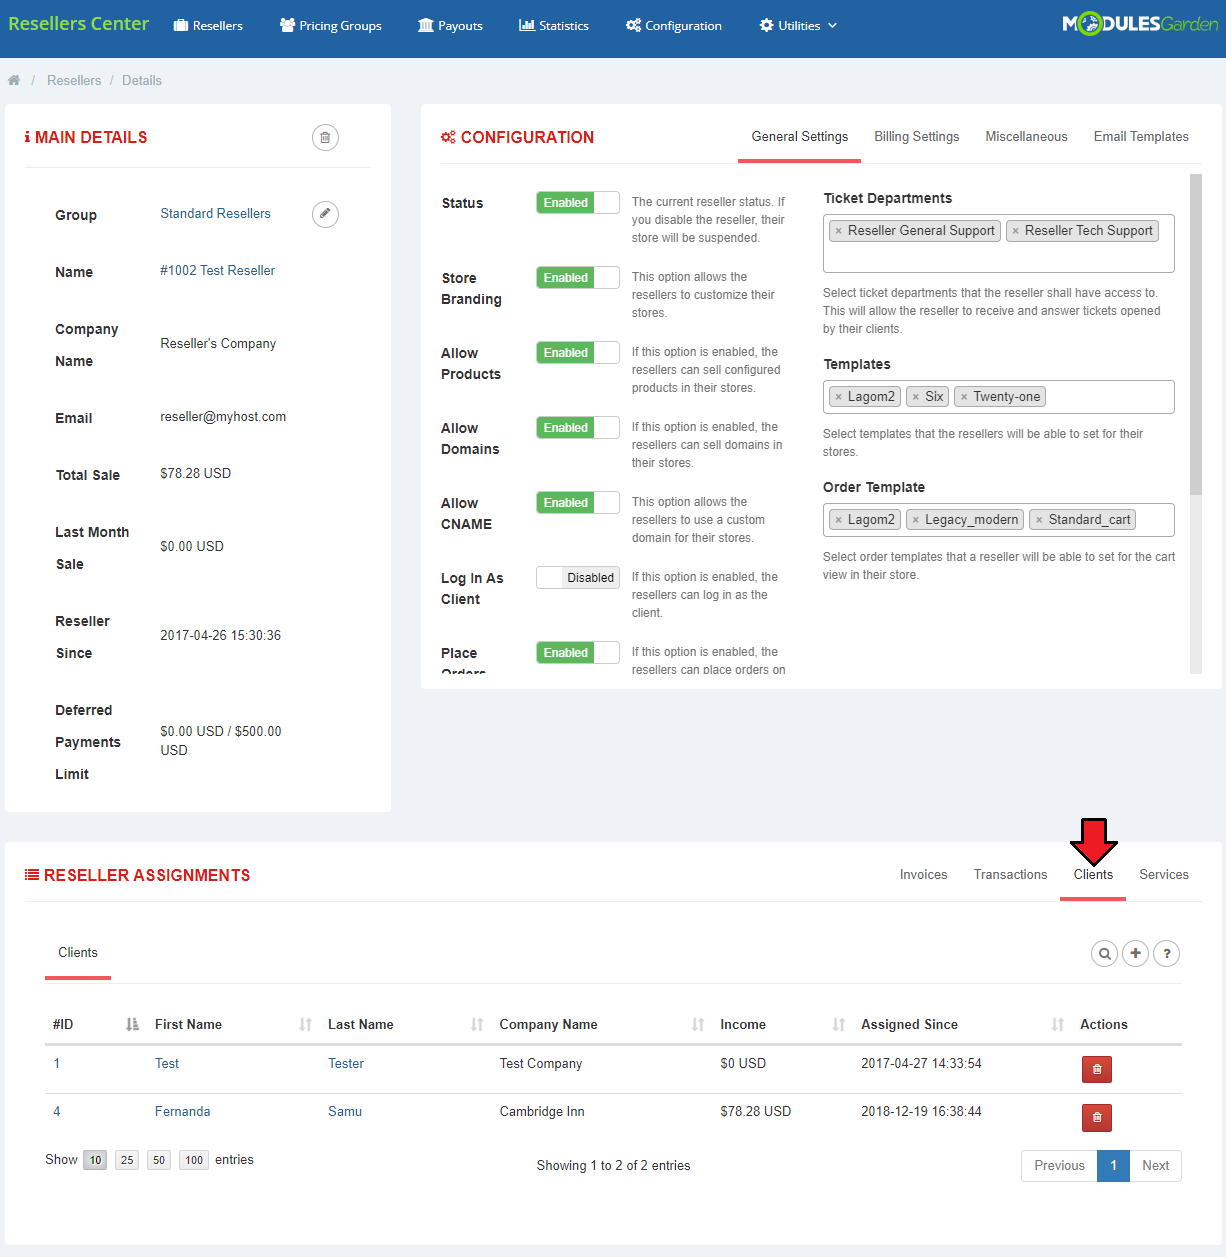Open Configuration in top navigation
This screenshot has height=1257, width=1226.
pyautogui.click(x=674, y=26)
